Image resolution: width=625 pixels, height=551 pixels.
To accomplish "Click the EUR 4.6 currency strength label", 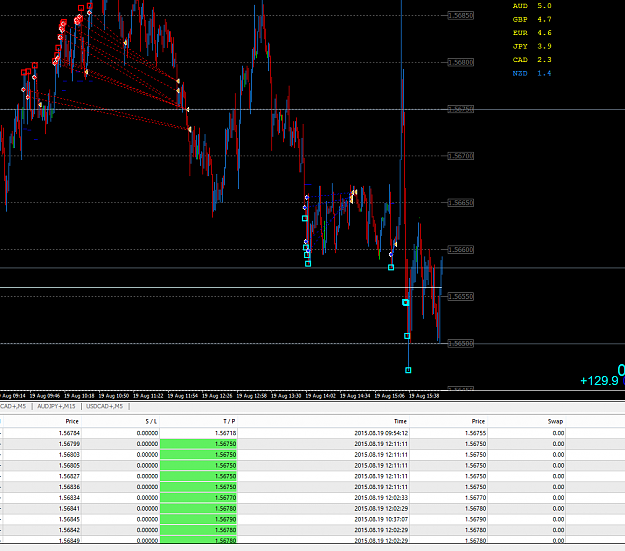I will (532, 33).
